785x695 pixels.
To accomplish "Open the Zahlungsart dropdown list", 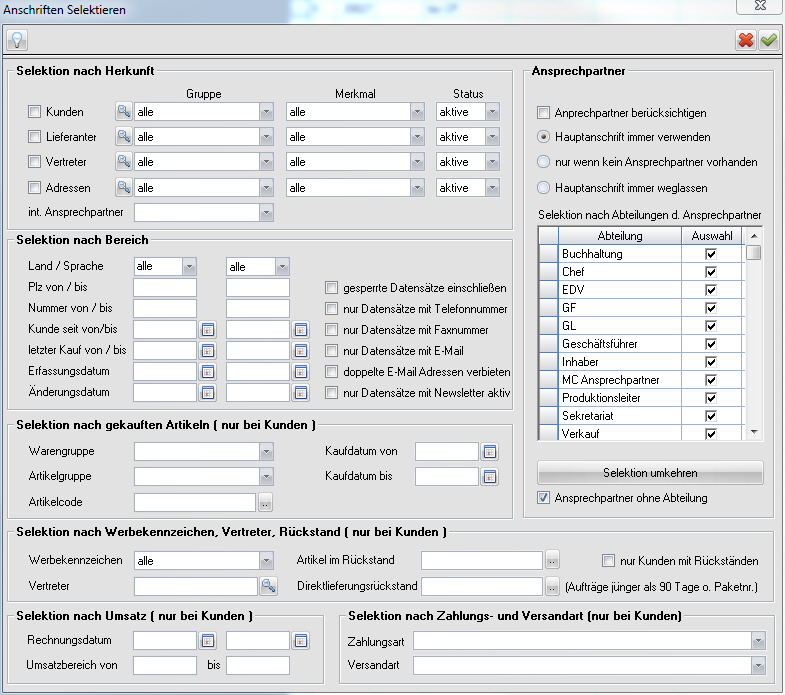I will (x=758, y=640).
